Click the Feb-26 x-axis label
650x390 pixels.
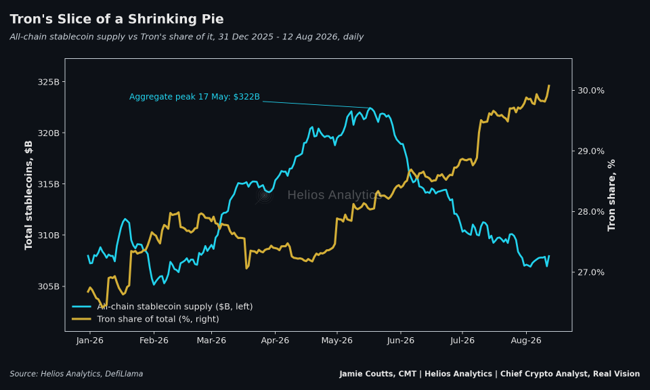click(x=154, y=340)
